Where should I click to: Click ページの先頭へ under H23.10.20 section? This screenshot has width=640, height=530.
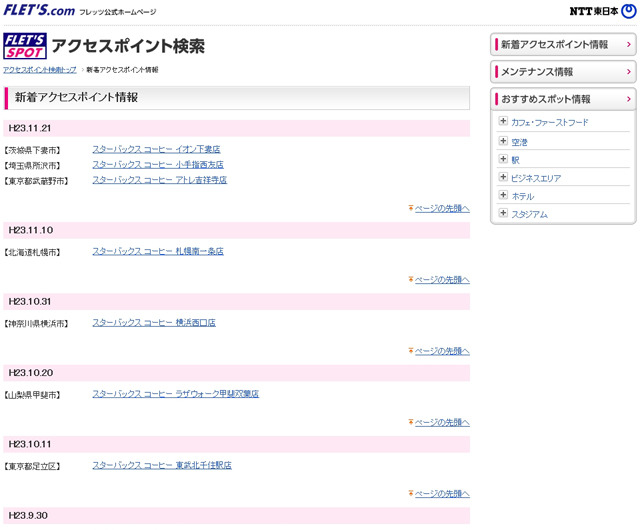coord(442,422)
